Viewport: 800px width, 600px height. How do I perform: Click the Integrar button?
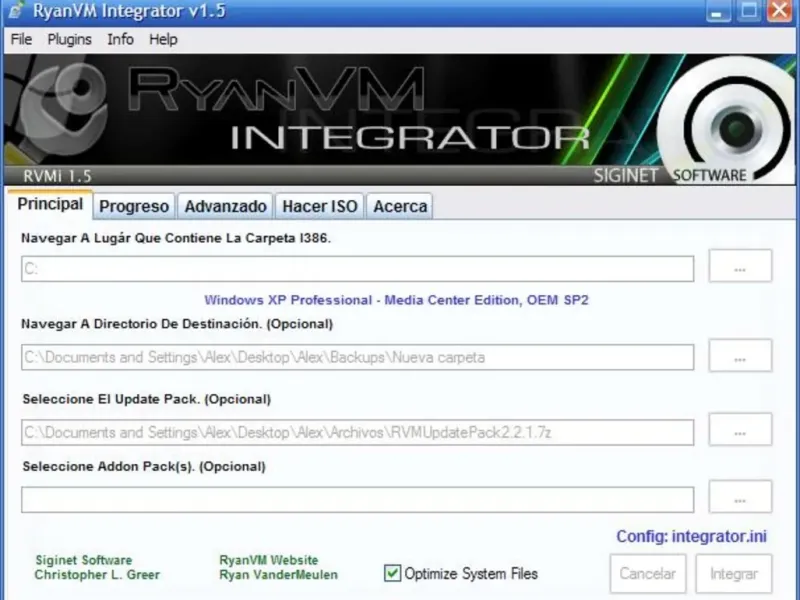coord(734,574)
